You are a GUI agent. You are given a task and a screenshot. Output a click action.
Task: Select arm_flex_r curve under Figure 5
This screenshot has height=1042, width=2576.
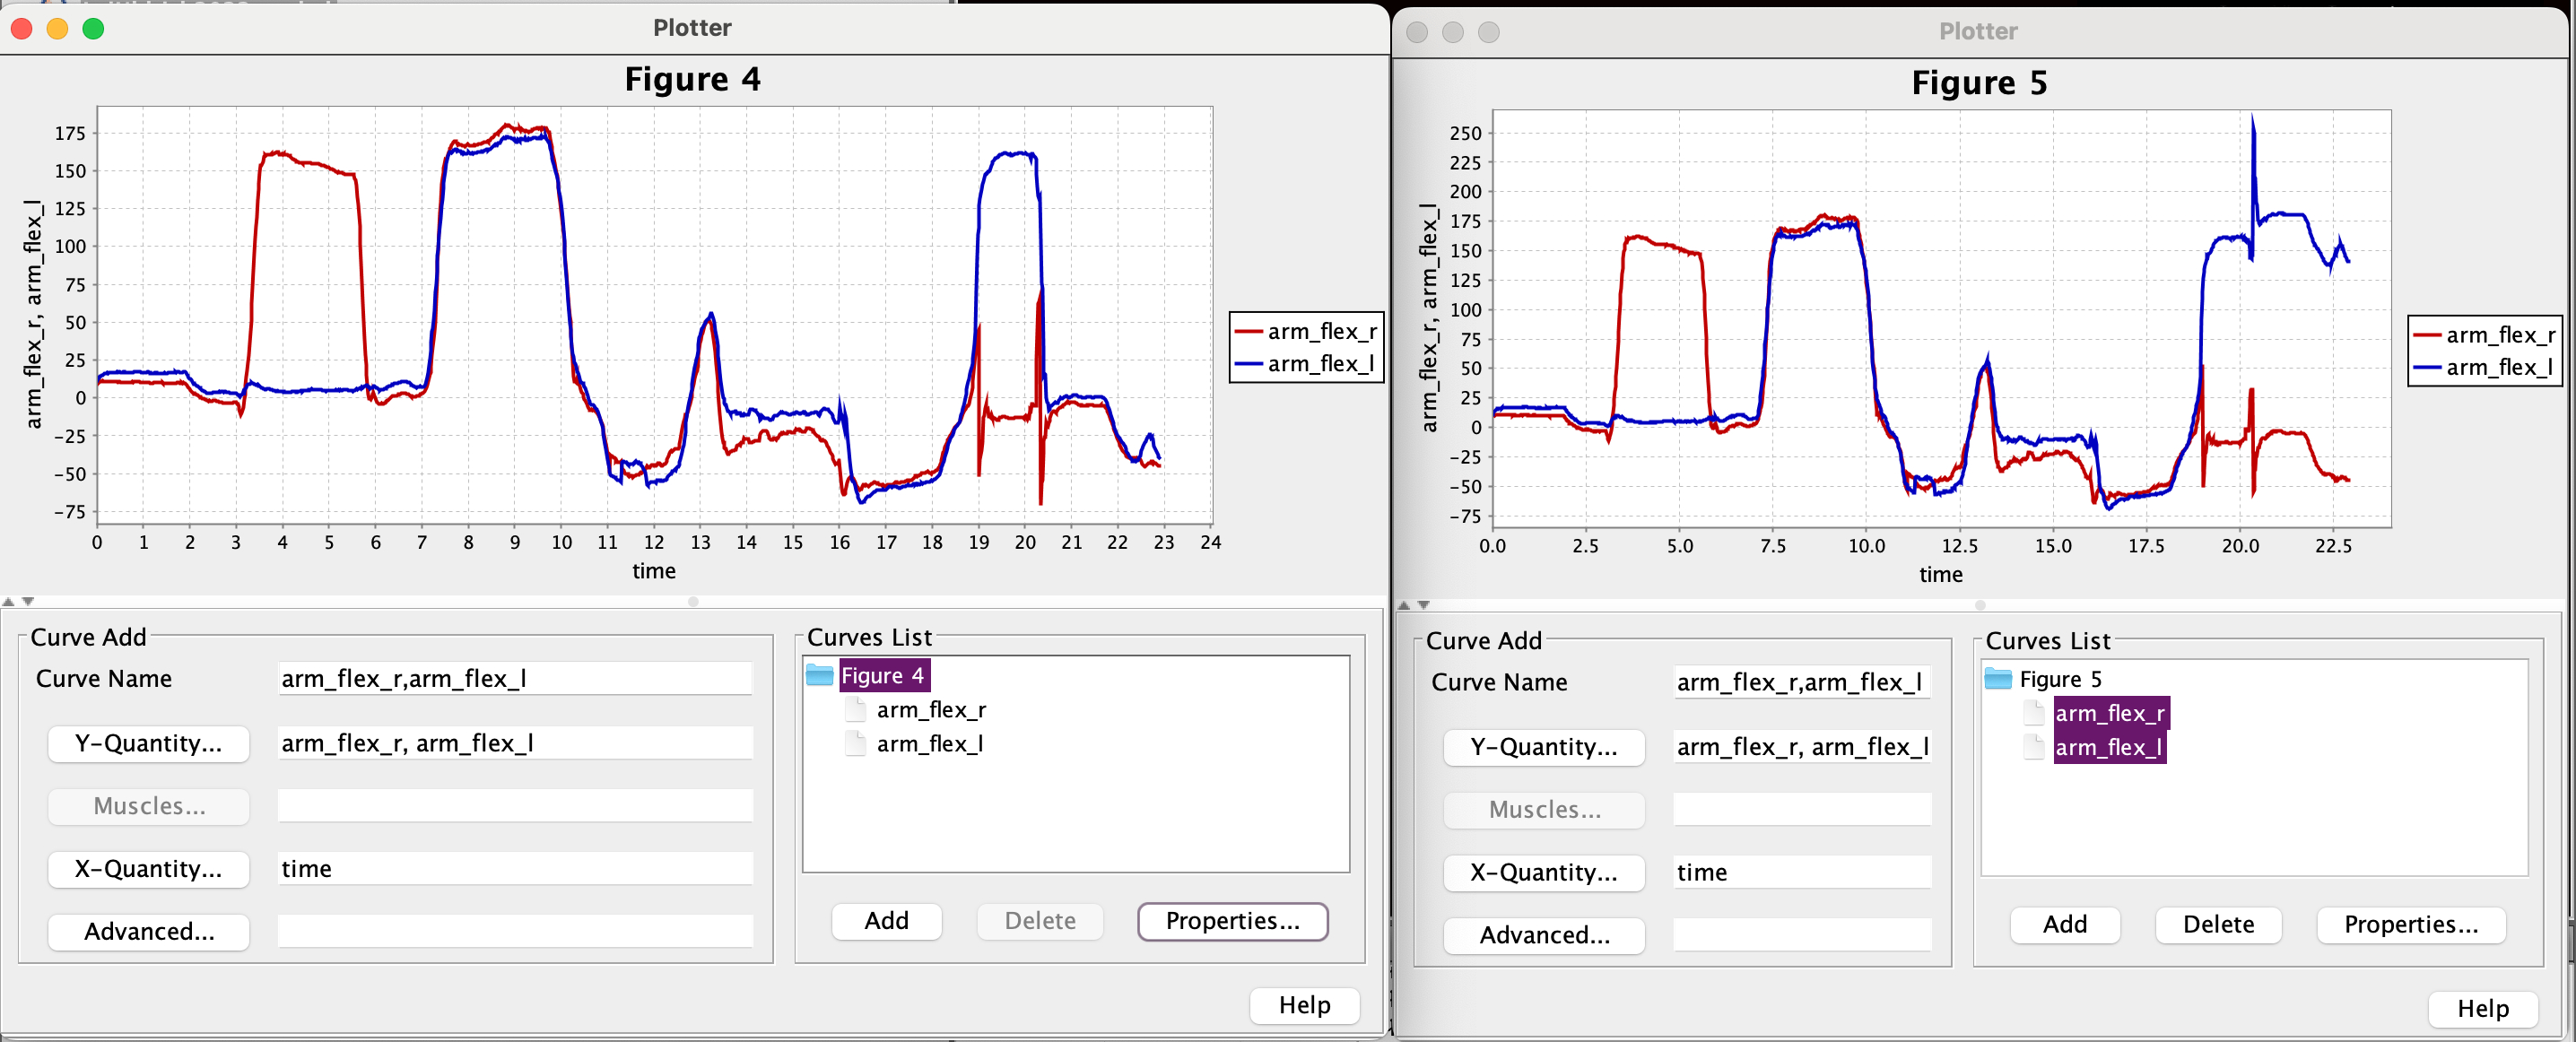coord(2110,714)
